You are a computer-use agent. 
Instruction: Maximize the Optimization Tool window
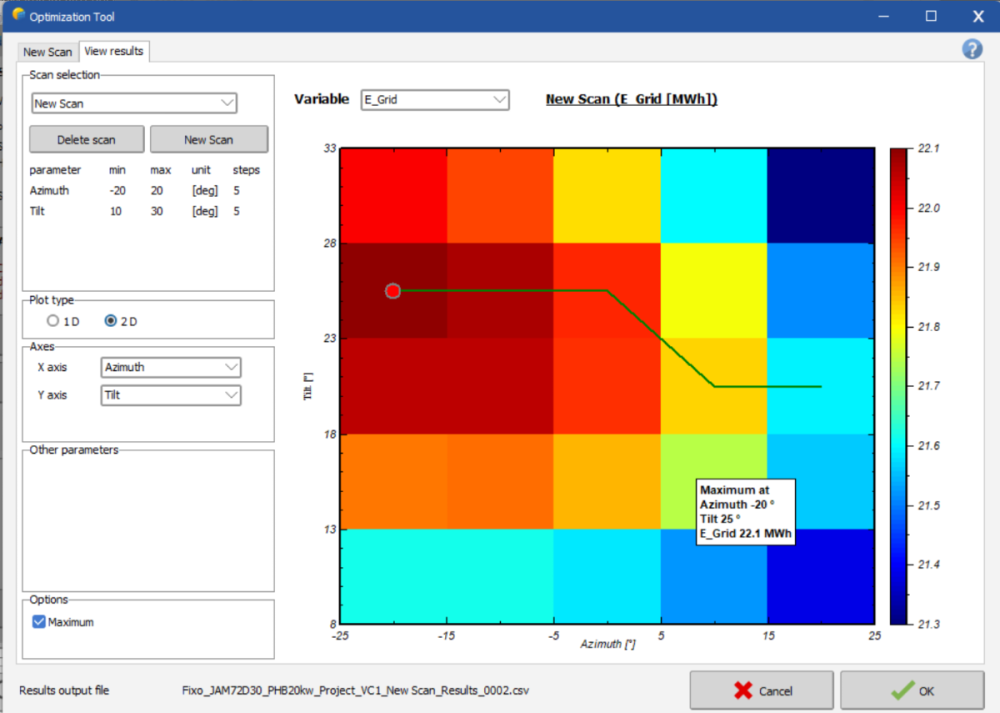pos(931,16)
